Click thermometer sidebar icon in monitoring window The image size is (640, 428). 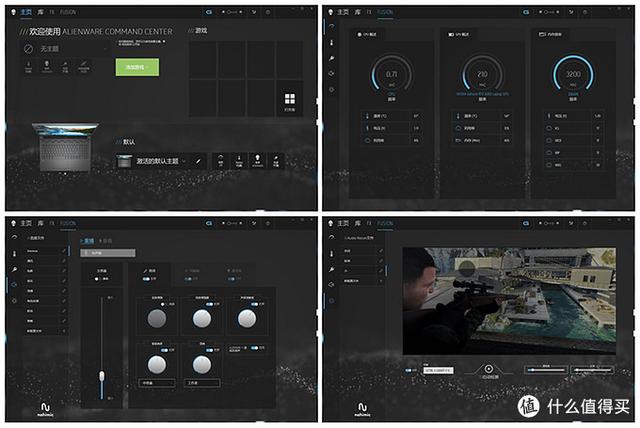(331, 42)
